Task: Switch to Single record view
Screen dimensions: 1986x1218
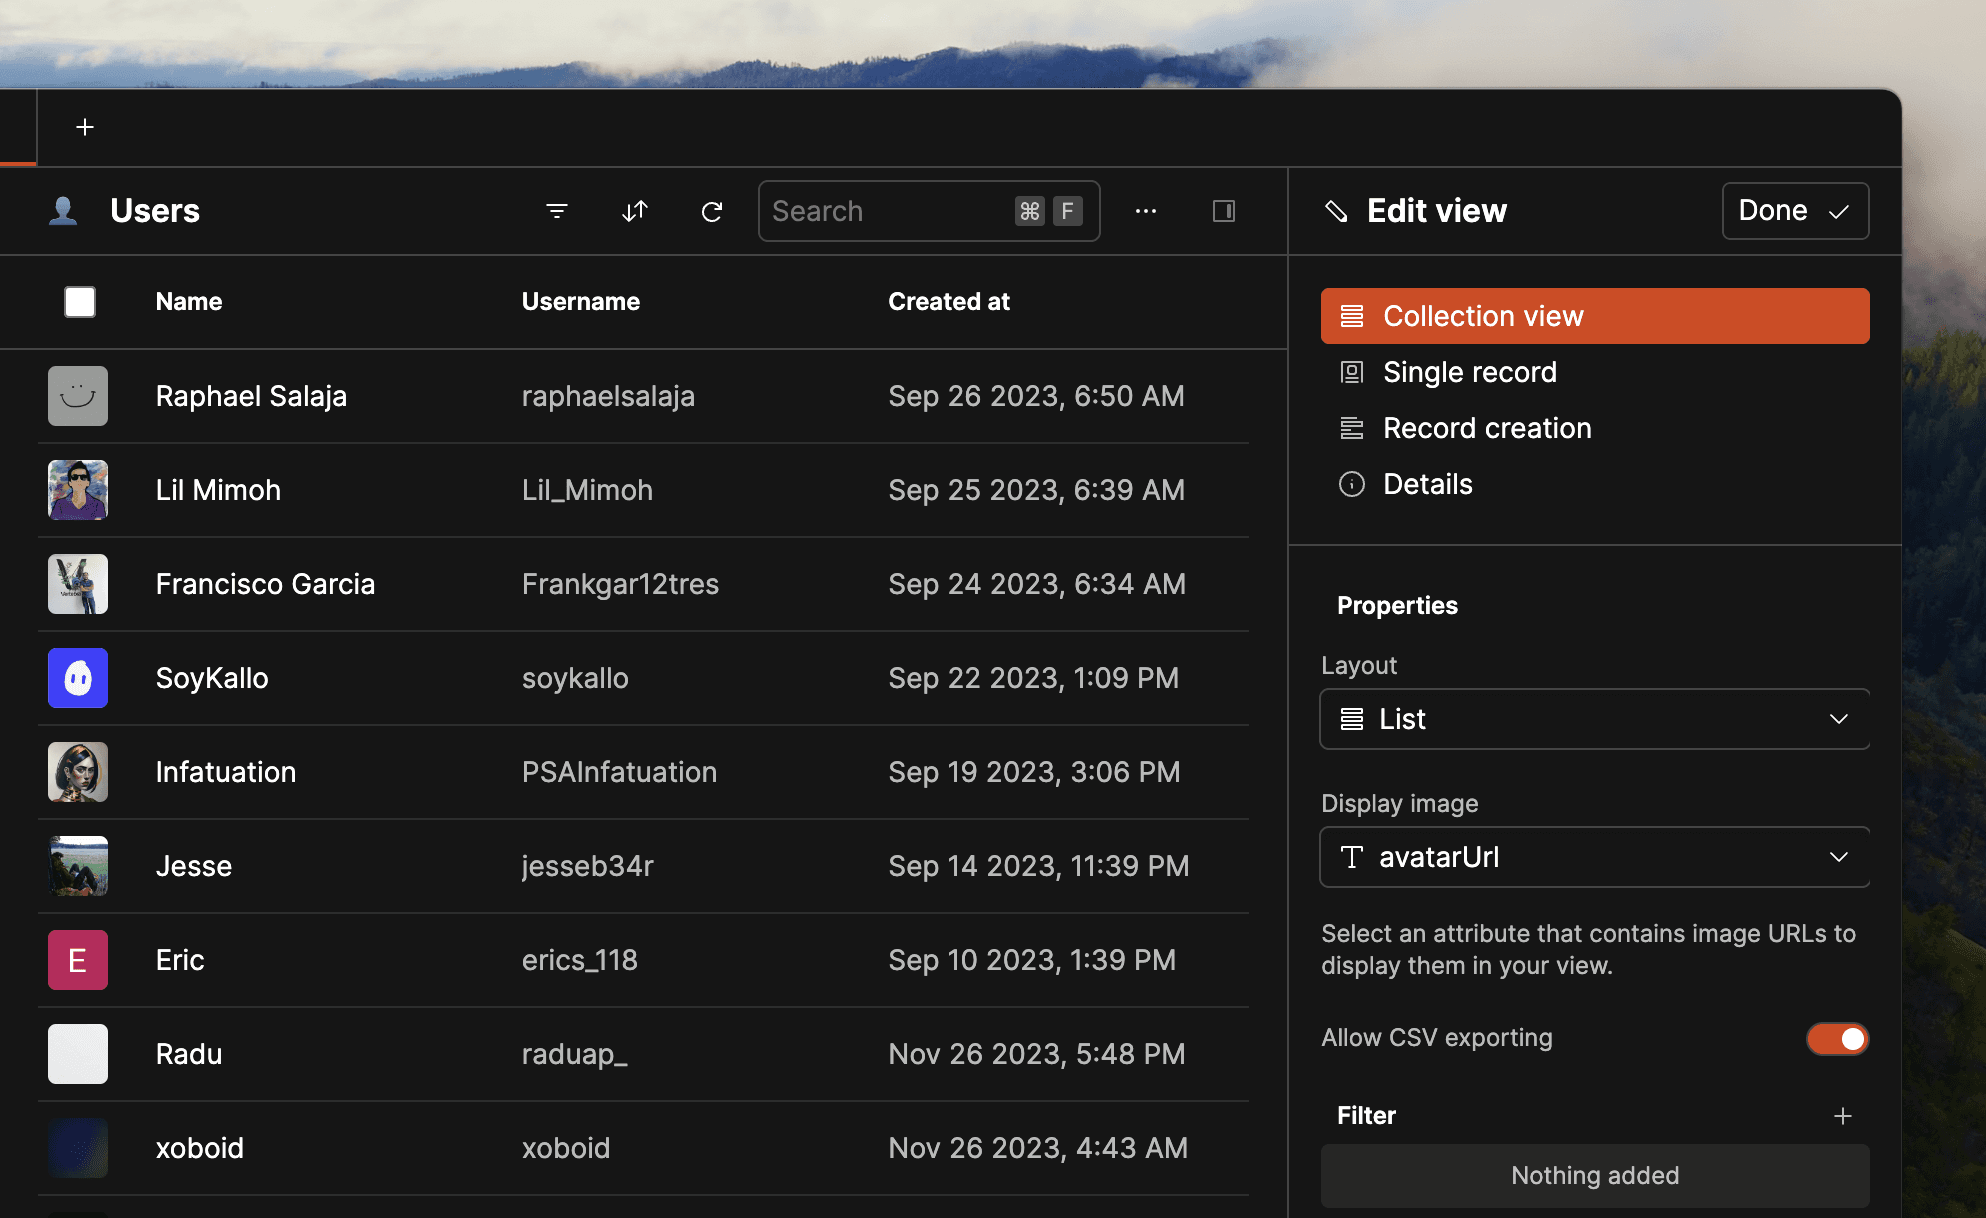Action: tap(1469, 372)
